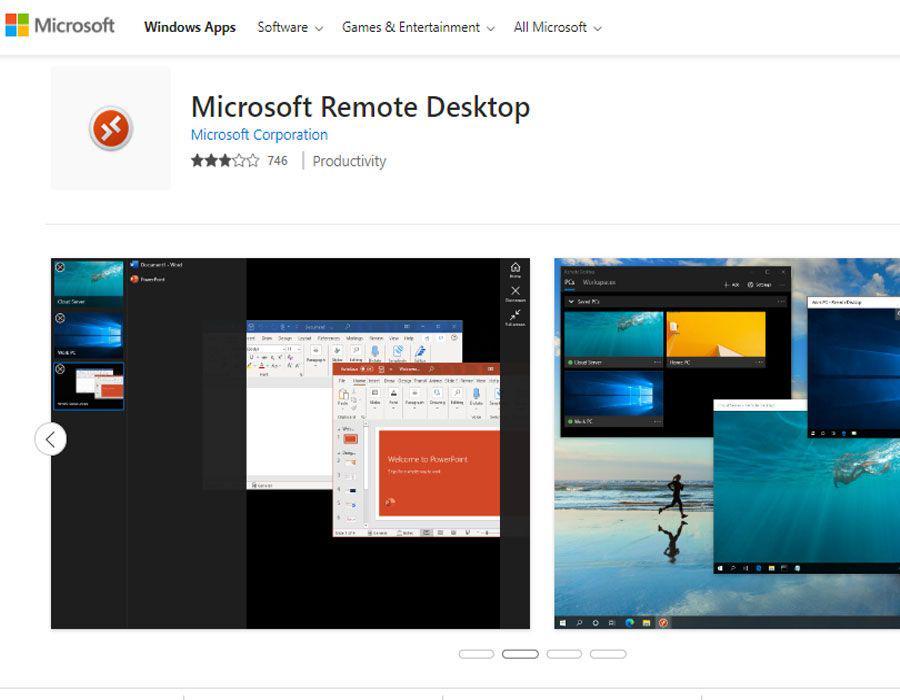Click the previous screenshot arrow button
This screenshot has width=900, height=700.
[x=51, y=439]
